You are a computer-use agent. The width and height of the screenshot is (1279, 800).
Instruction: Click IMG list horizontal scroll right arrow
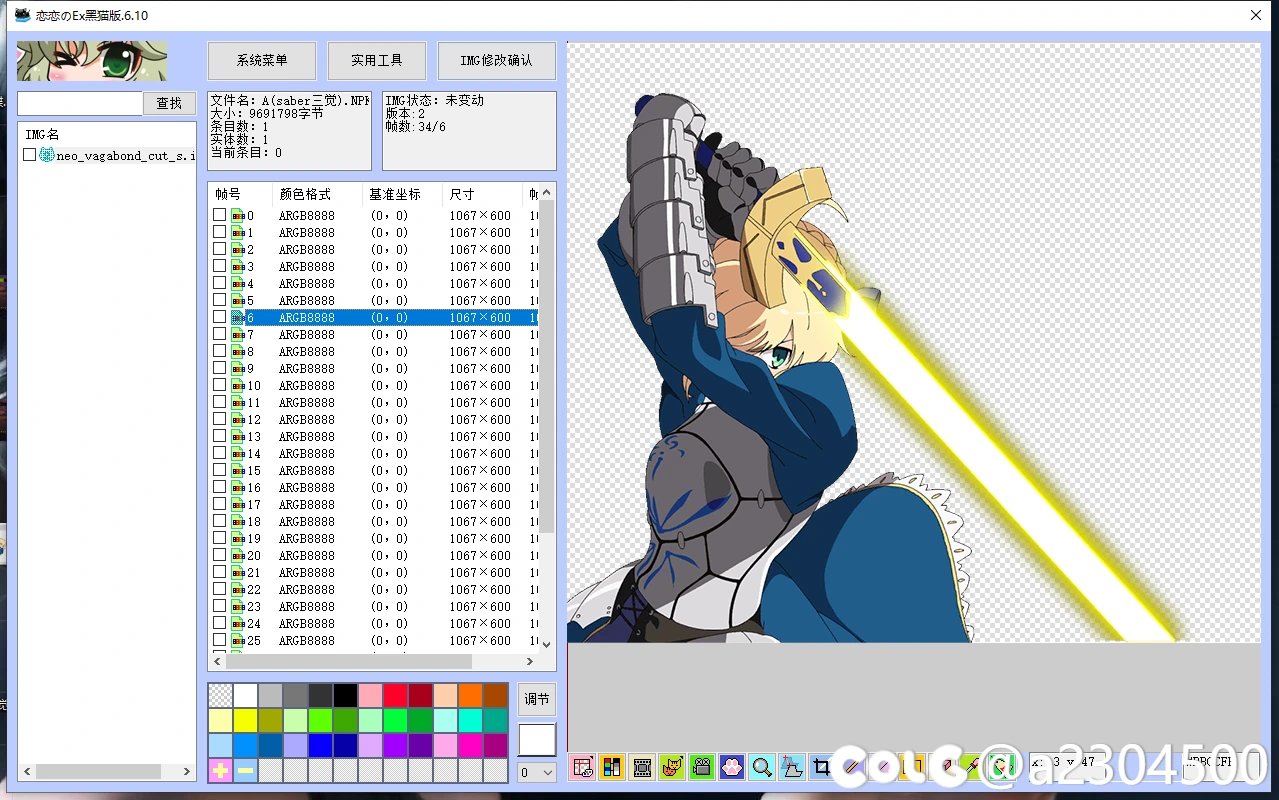coord(187,772)
